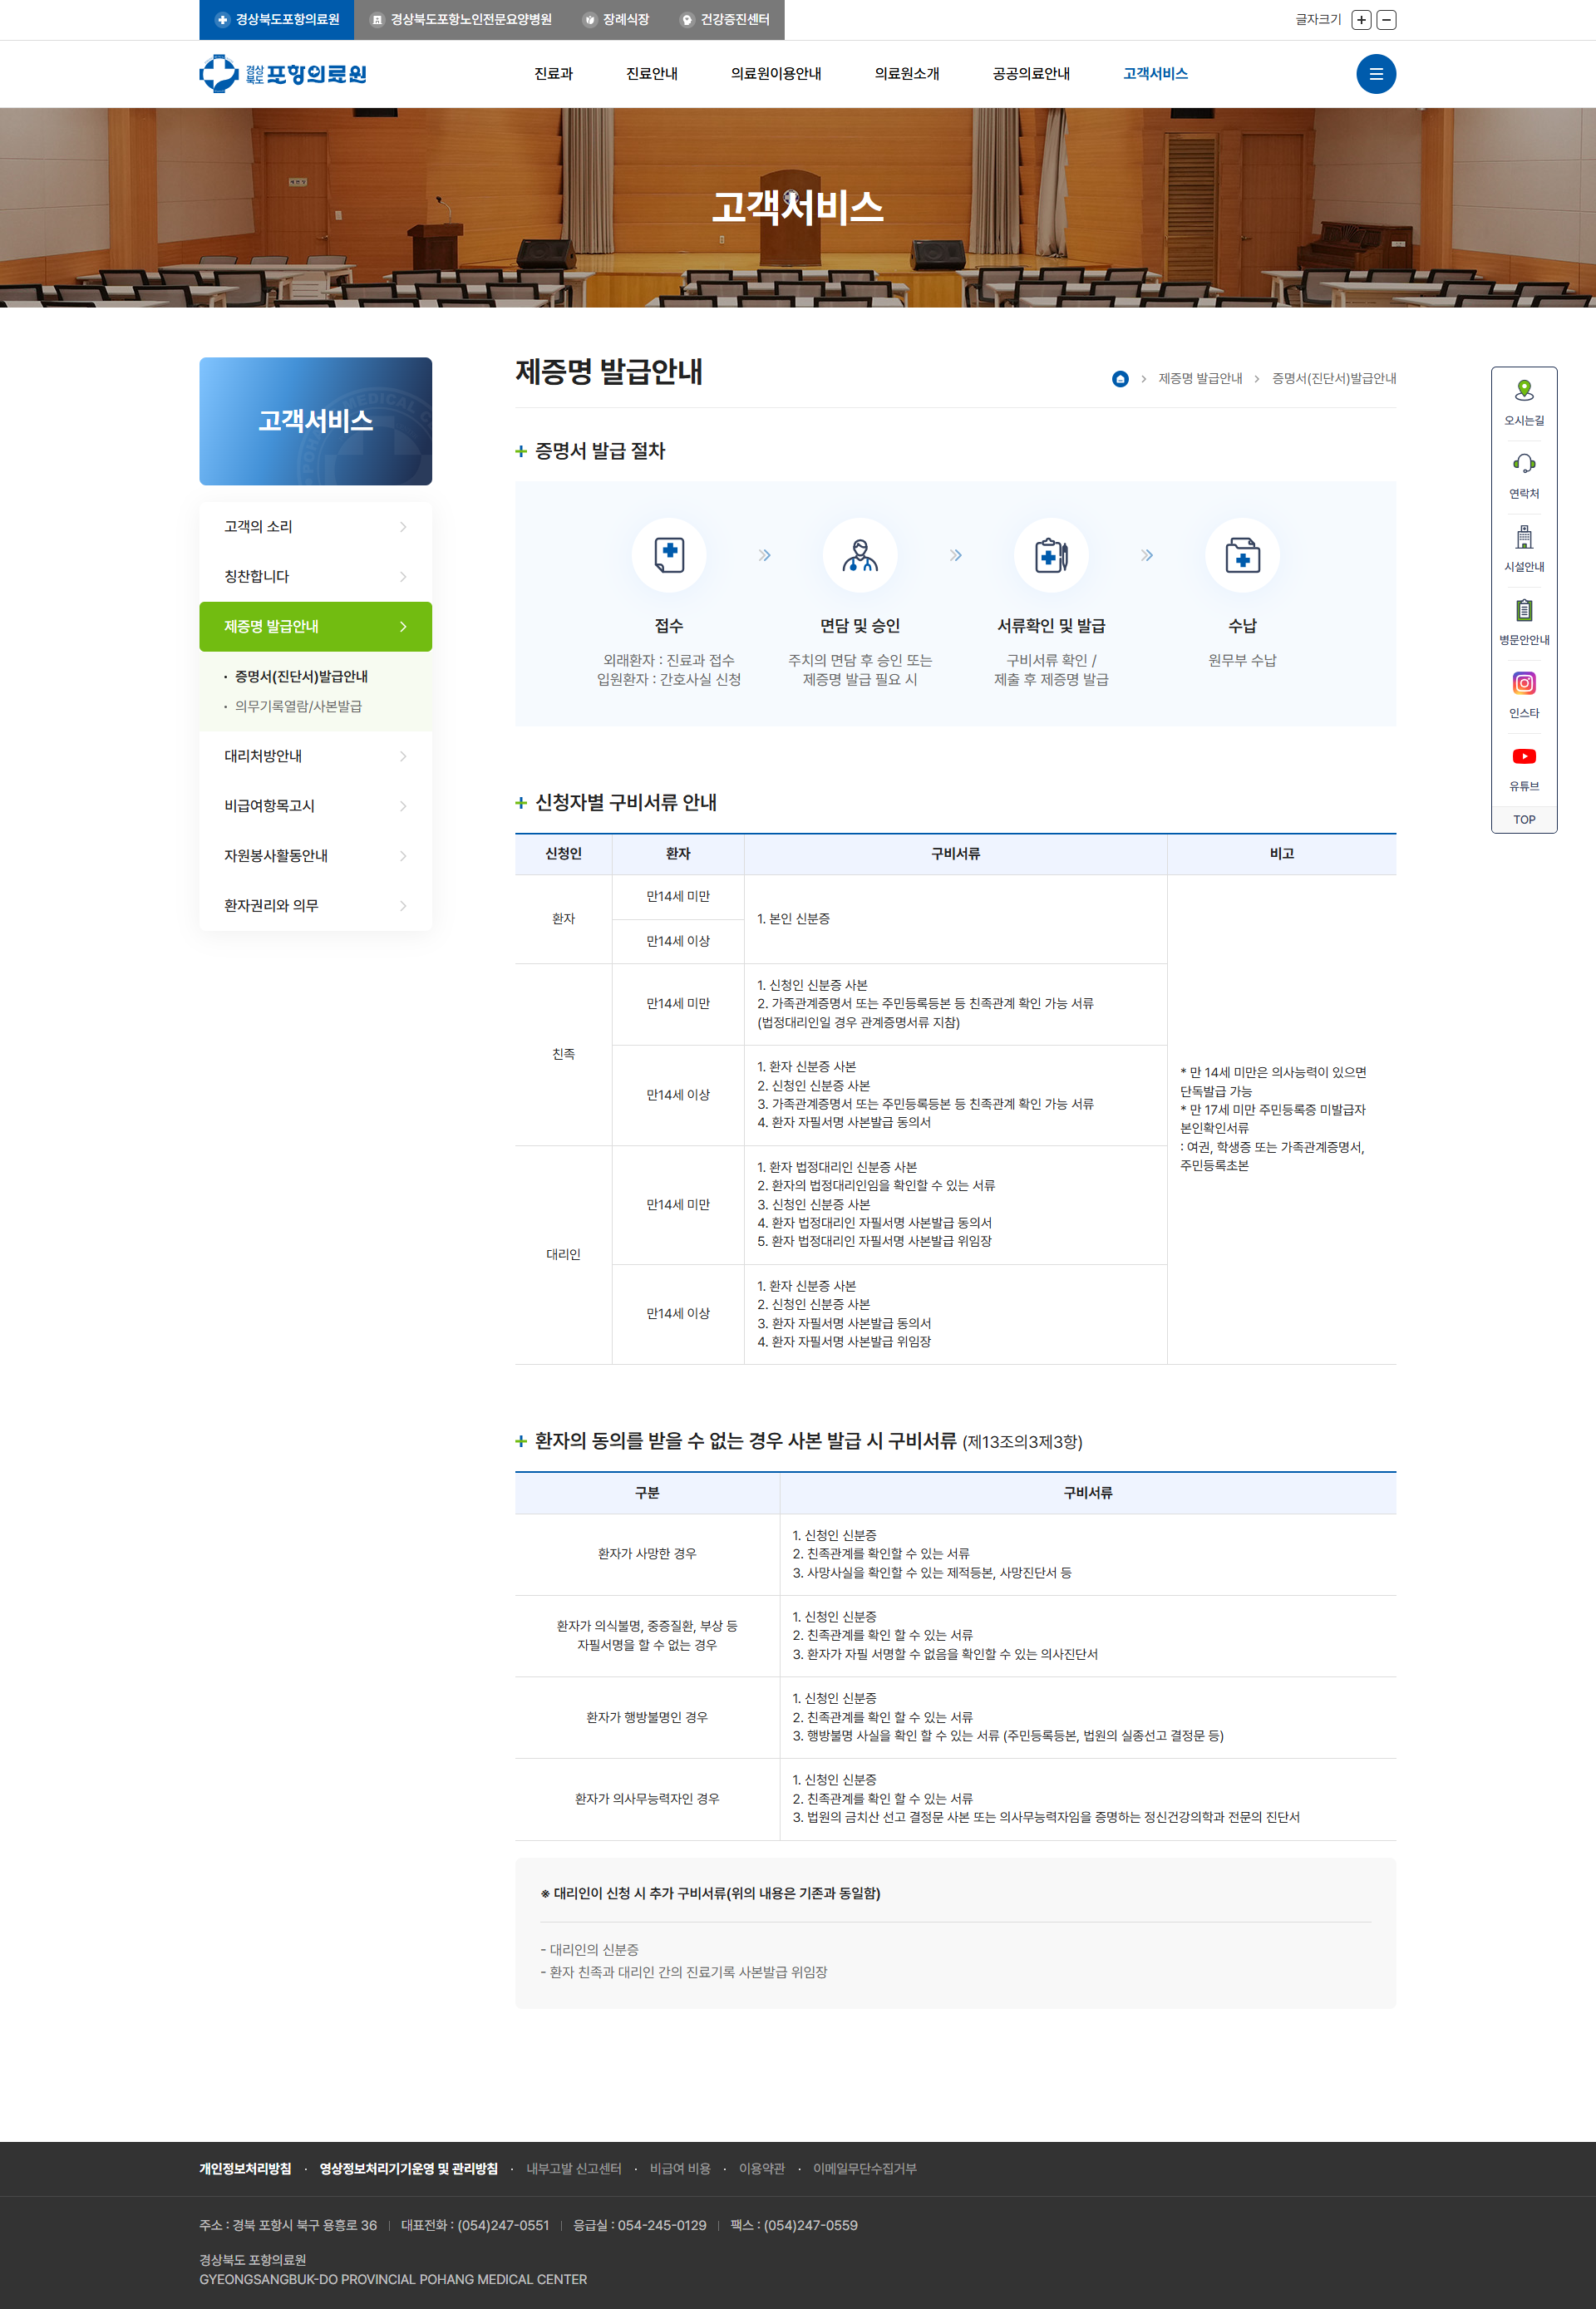Screen dimensions: 1596x2309
Task: Increase font size with plus button
Action: tap(1360, 20)
